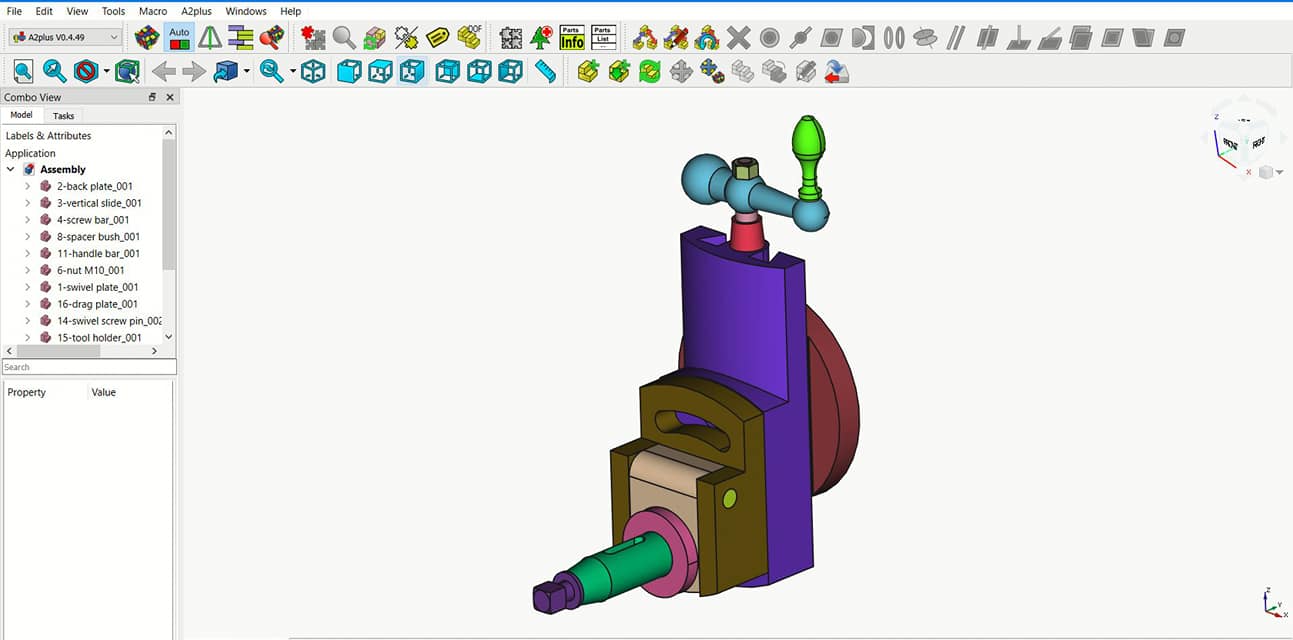This screenshot has height=640, width=1293.
Task: Set the top view cube
Action: point(380,71)
